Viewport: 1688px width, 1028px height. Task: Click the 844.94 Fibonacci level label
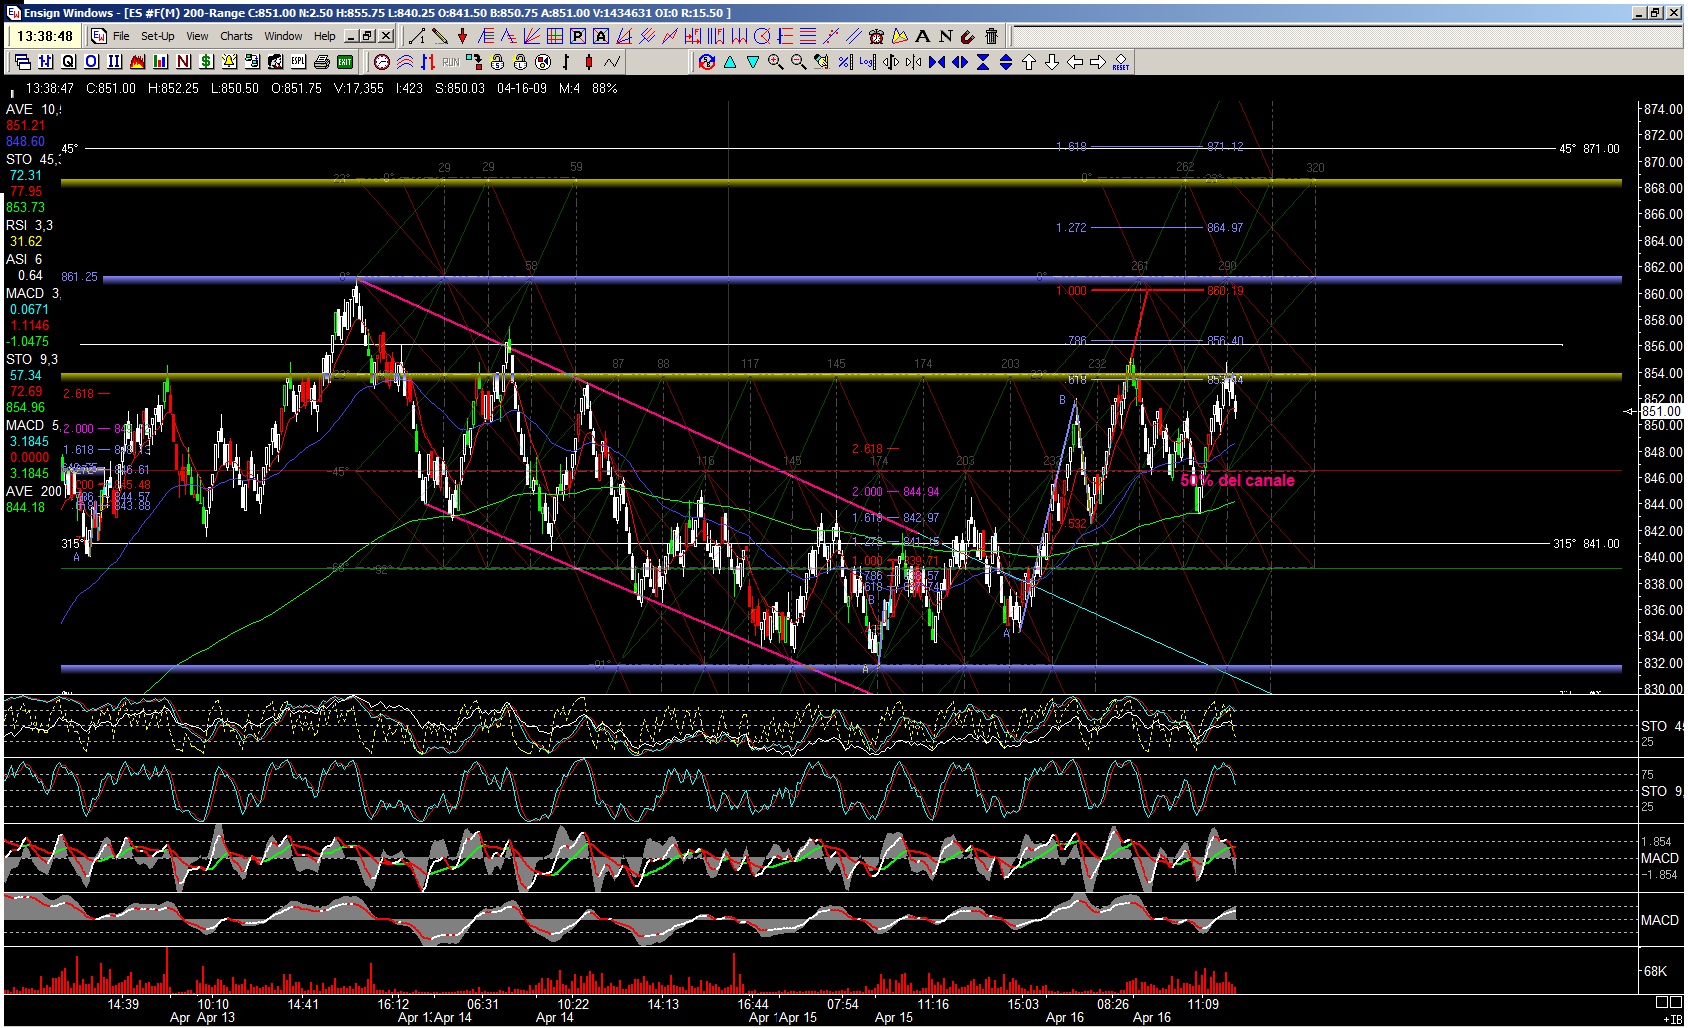pyautogui.click(x=921, y=492)
